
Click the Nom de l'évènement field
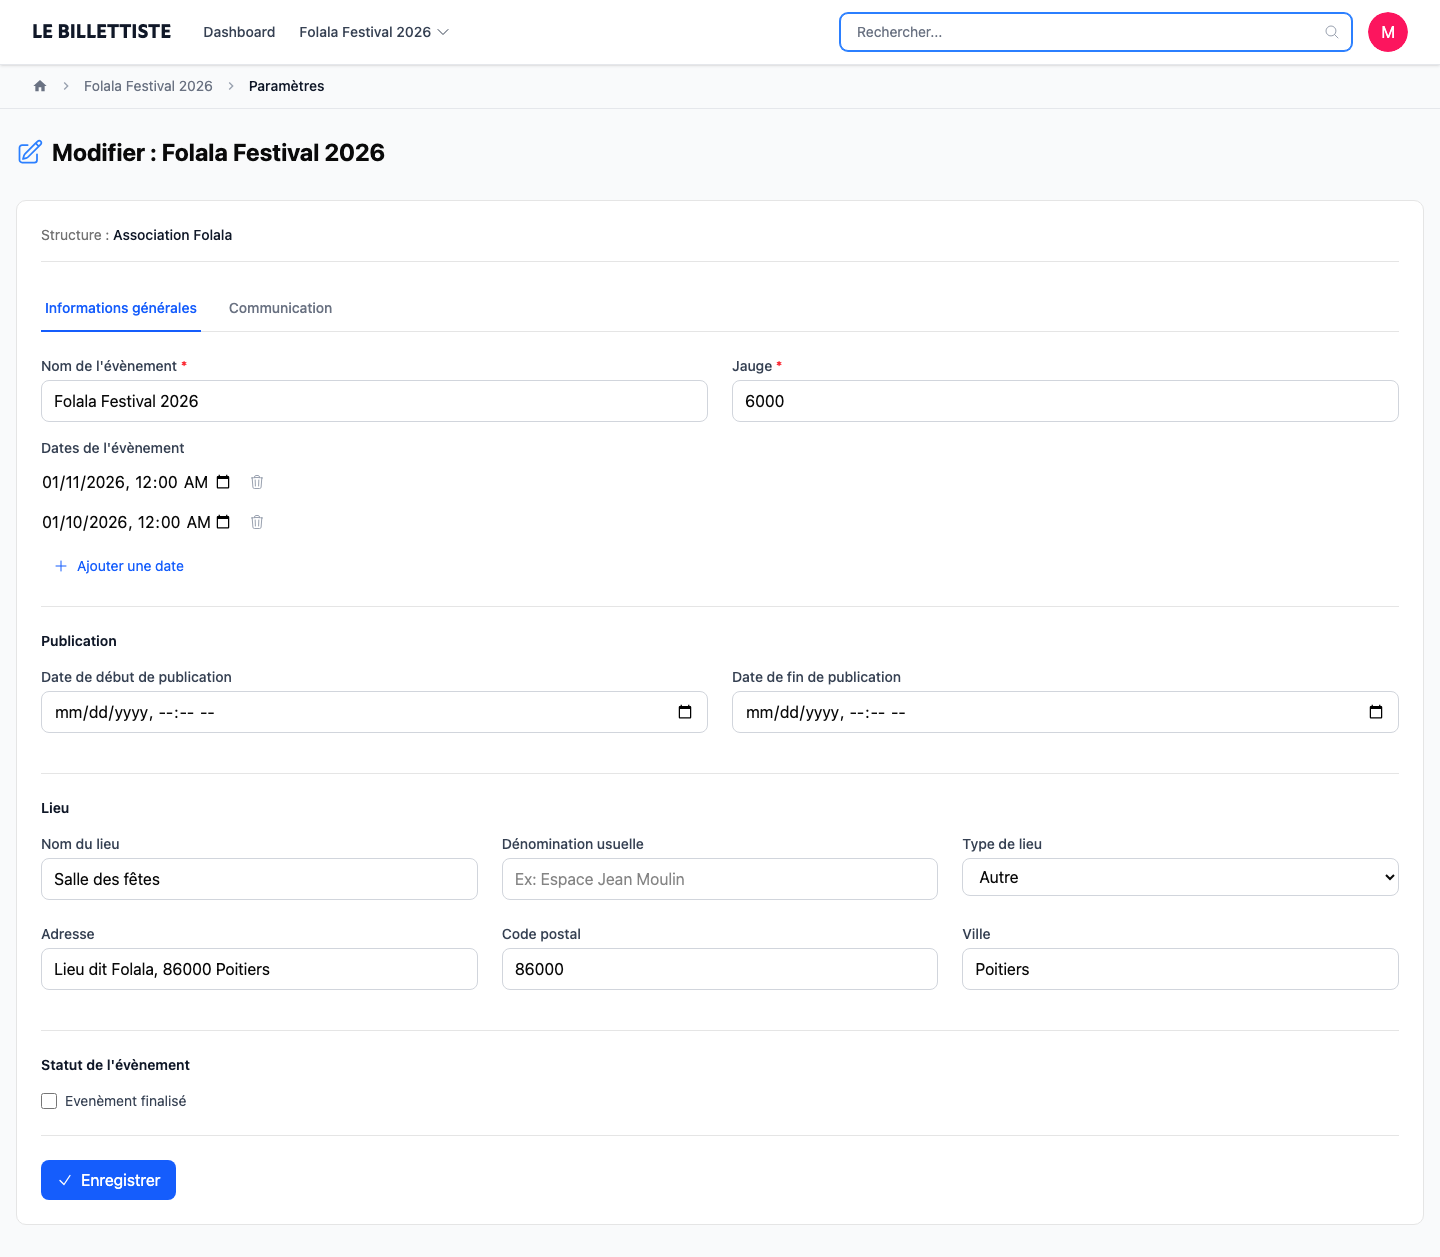point(374,401)
